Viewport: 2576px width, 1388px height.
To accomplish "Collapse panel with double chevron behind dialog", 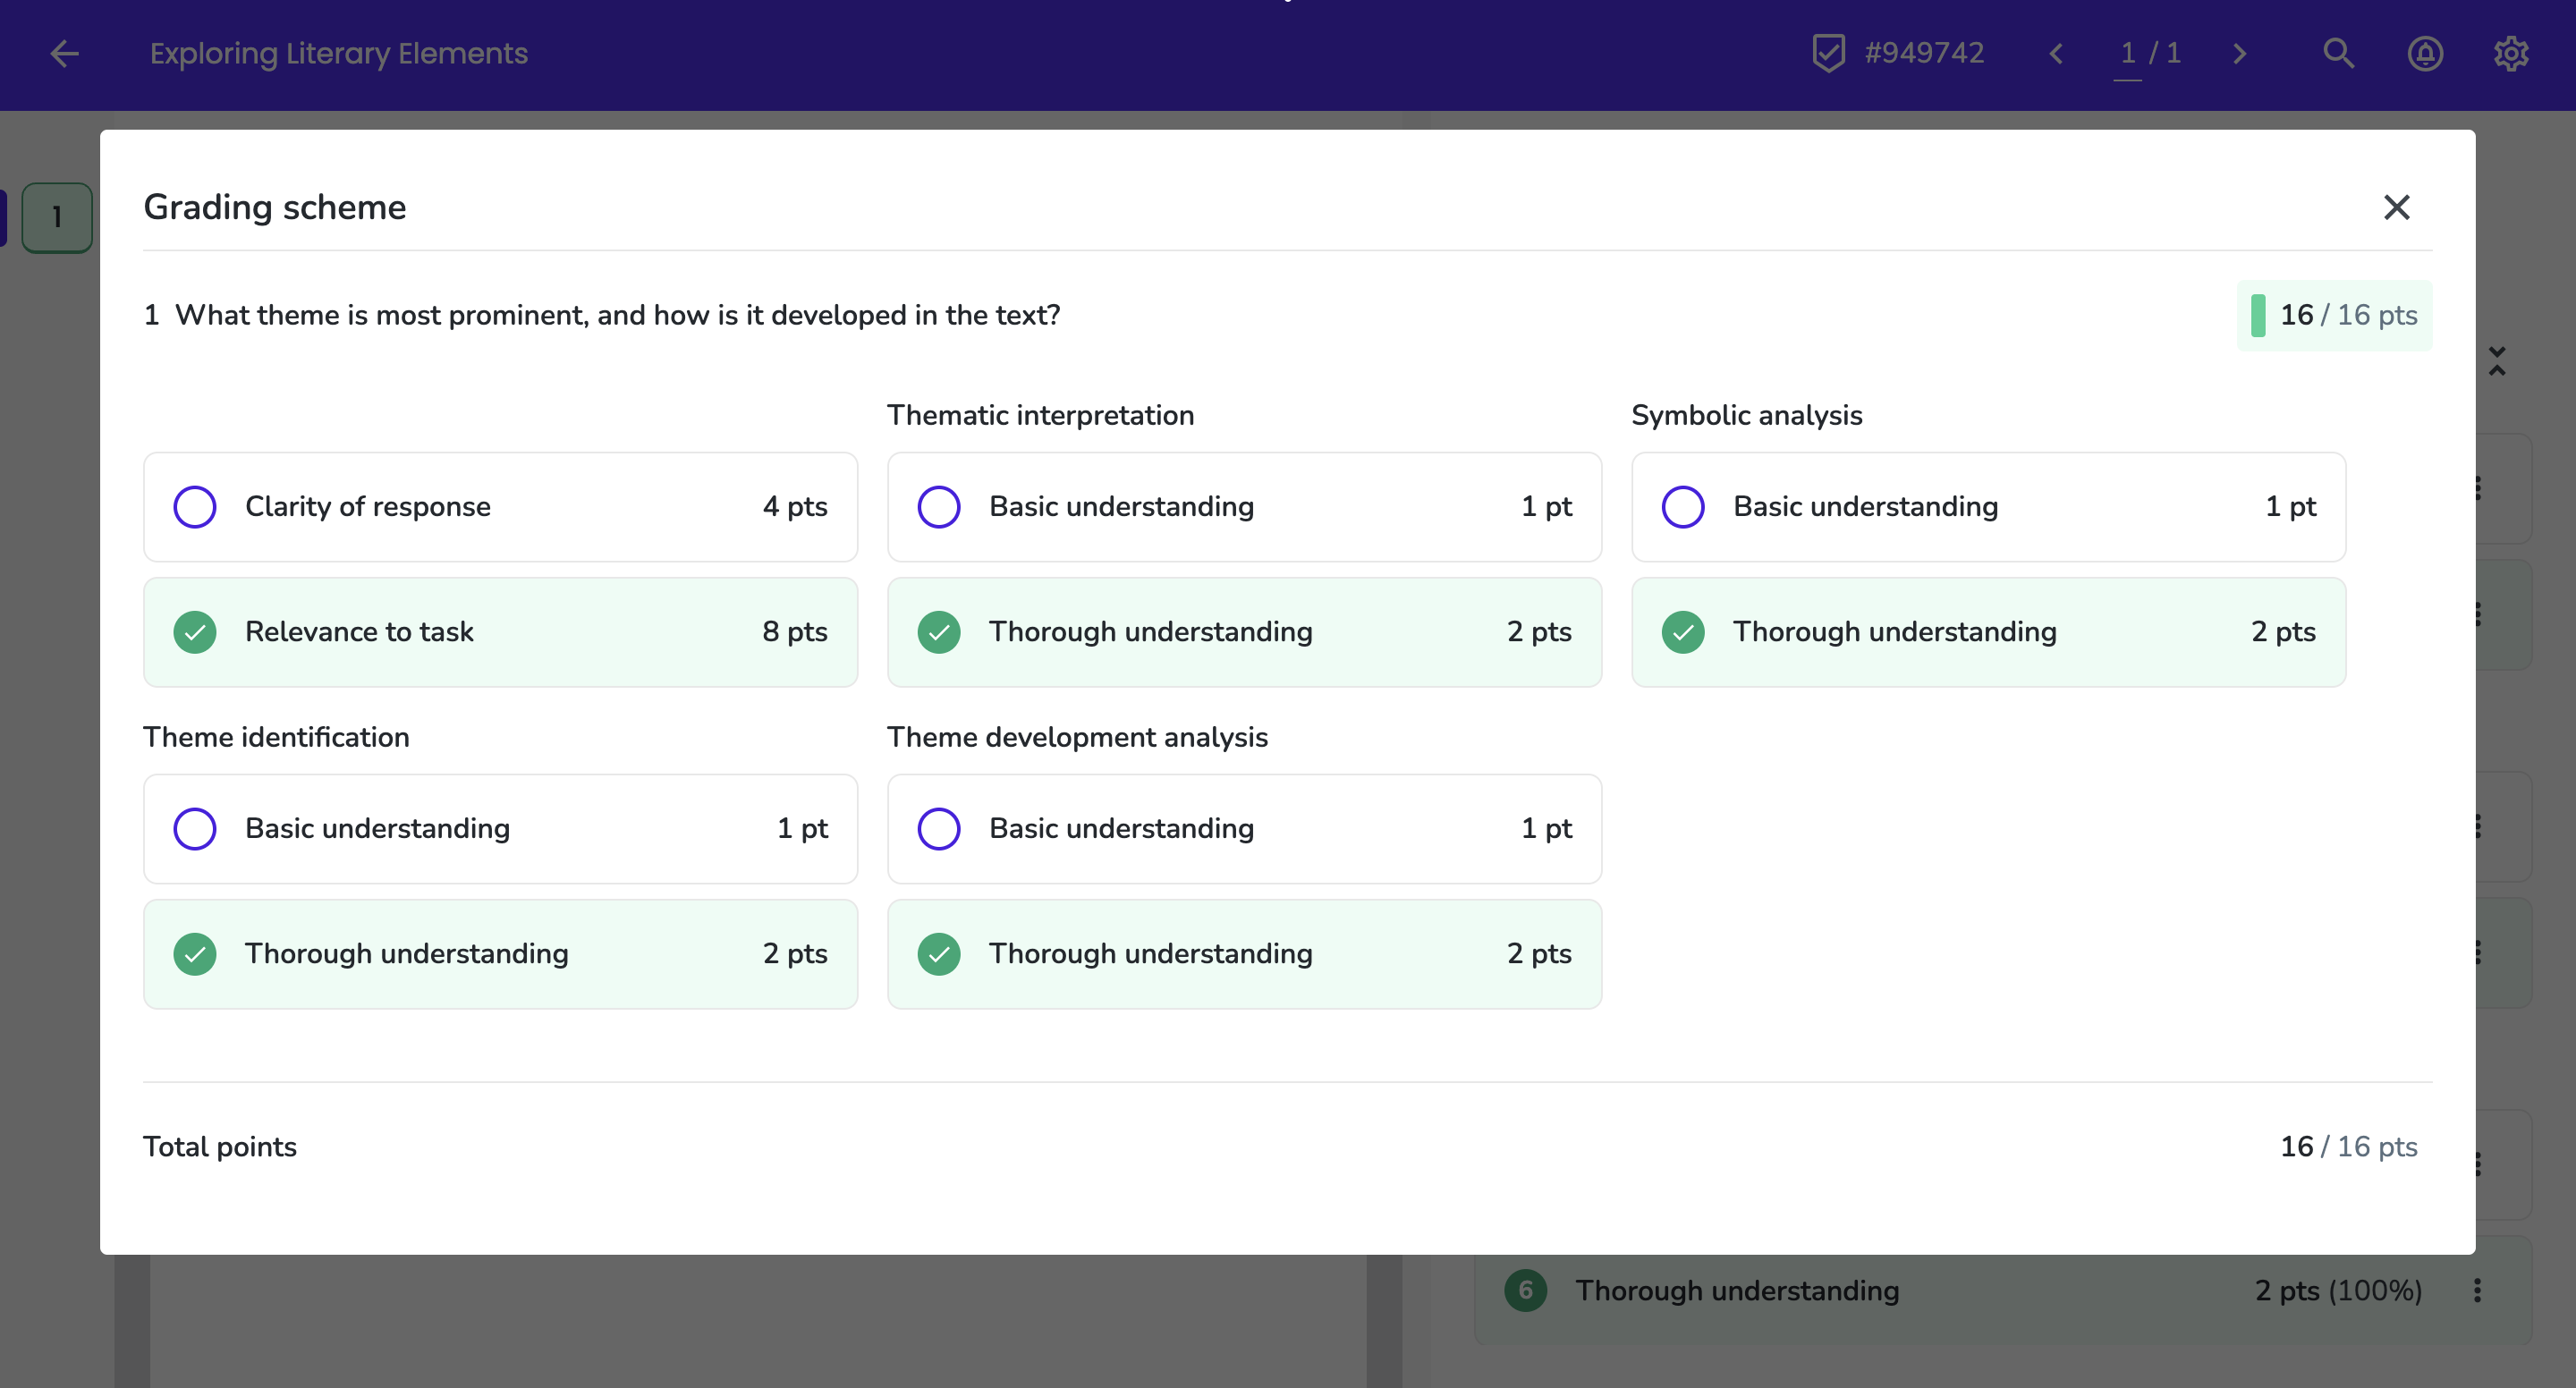I will click(2497, 361).
